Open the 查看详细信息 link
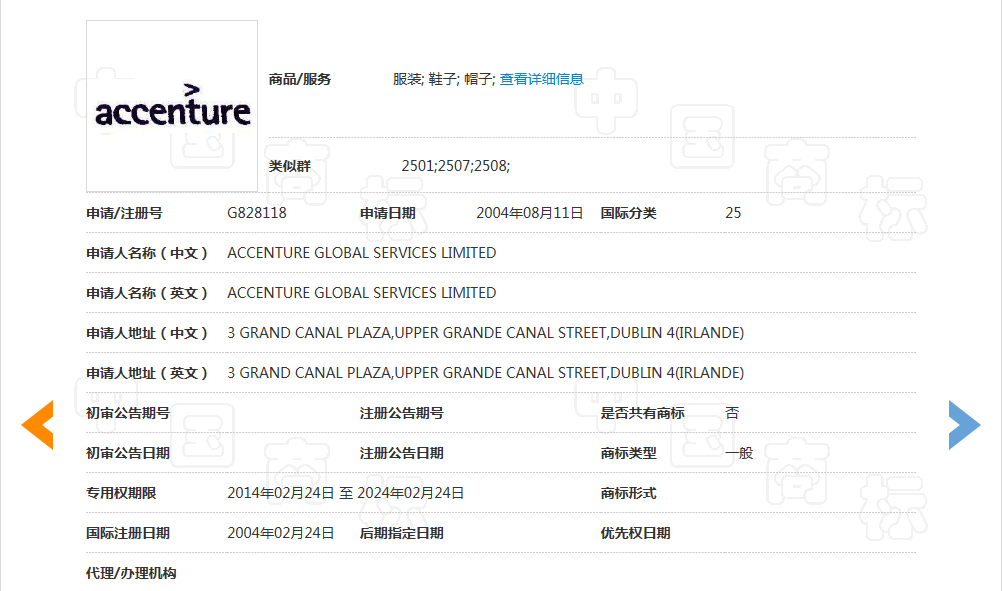This screenshot has width=1003, height=591. click(541, 79)
